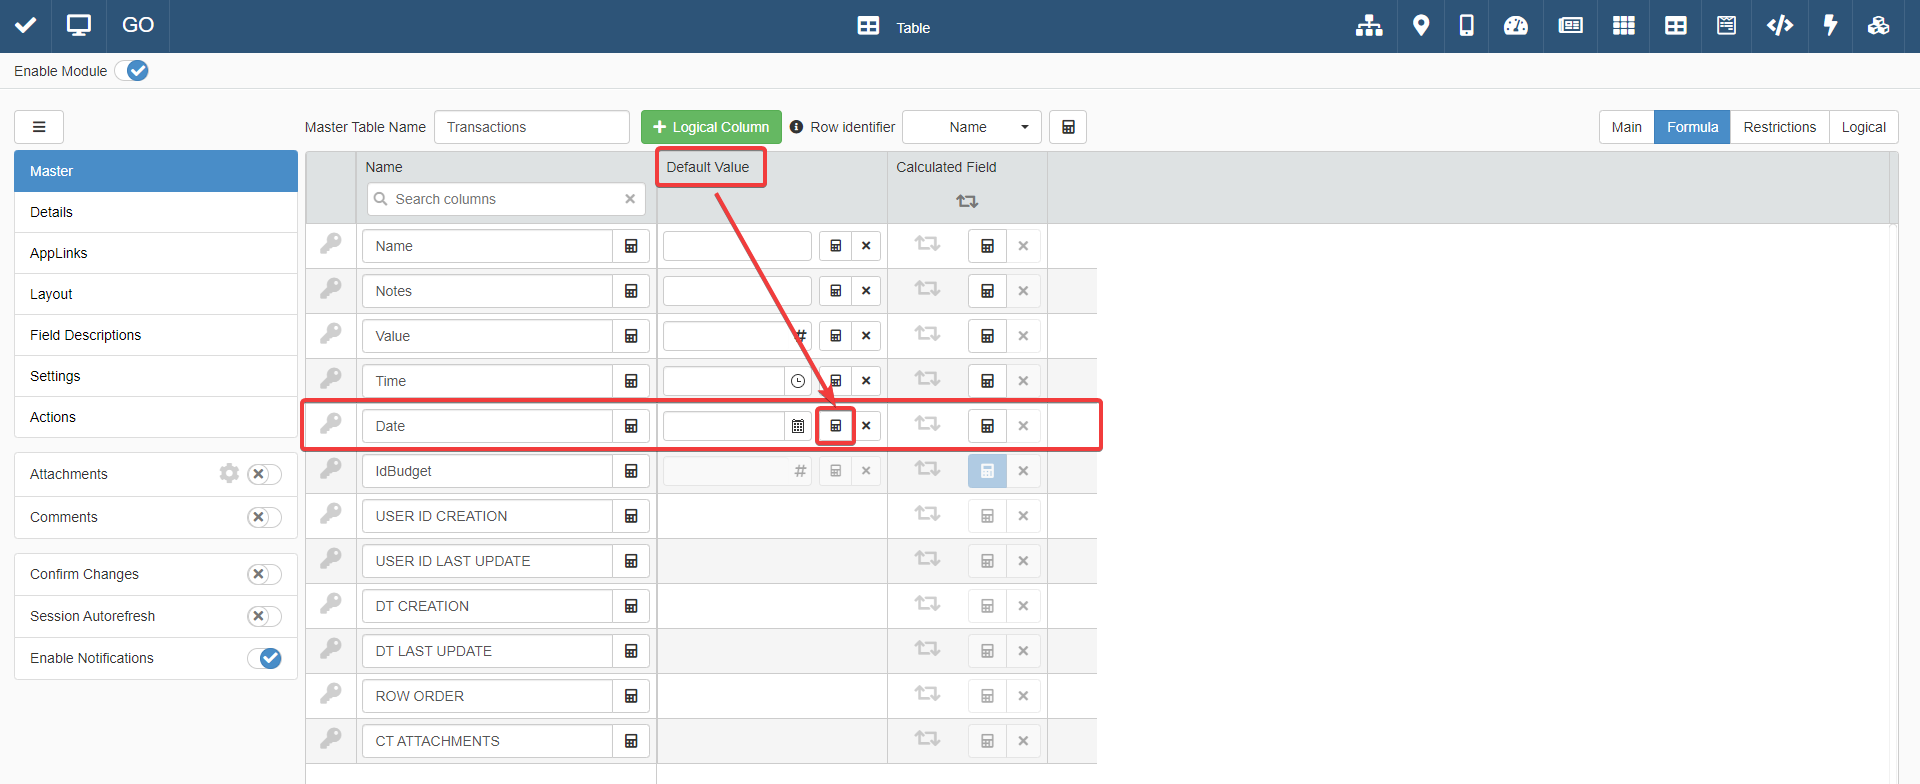Click the lightning bolt actions icon
The image size is (1920, 784).
click(x=1830, y=26)
